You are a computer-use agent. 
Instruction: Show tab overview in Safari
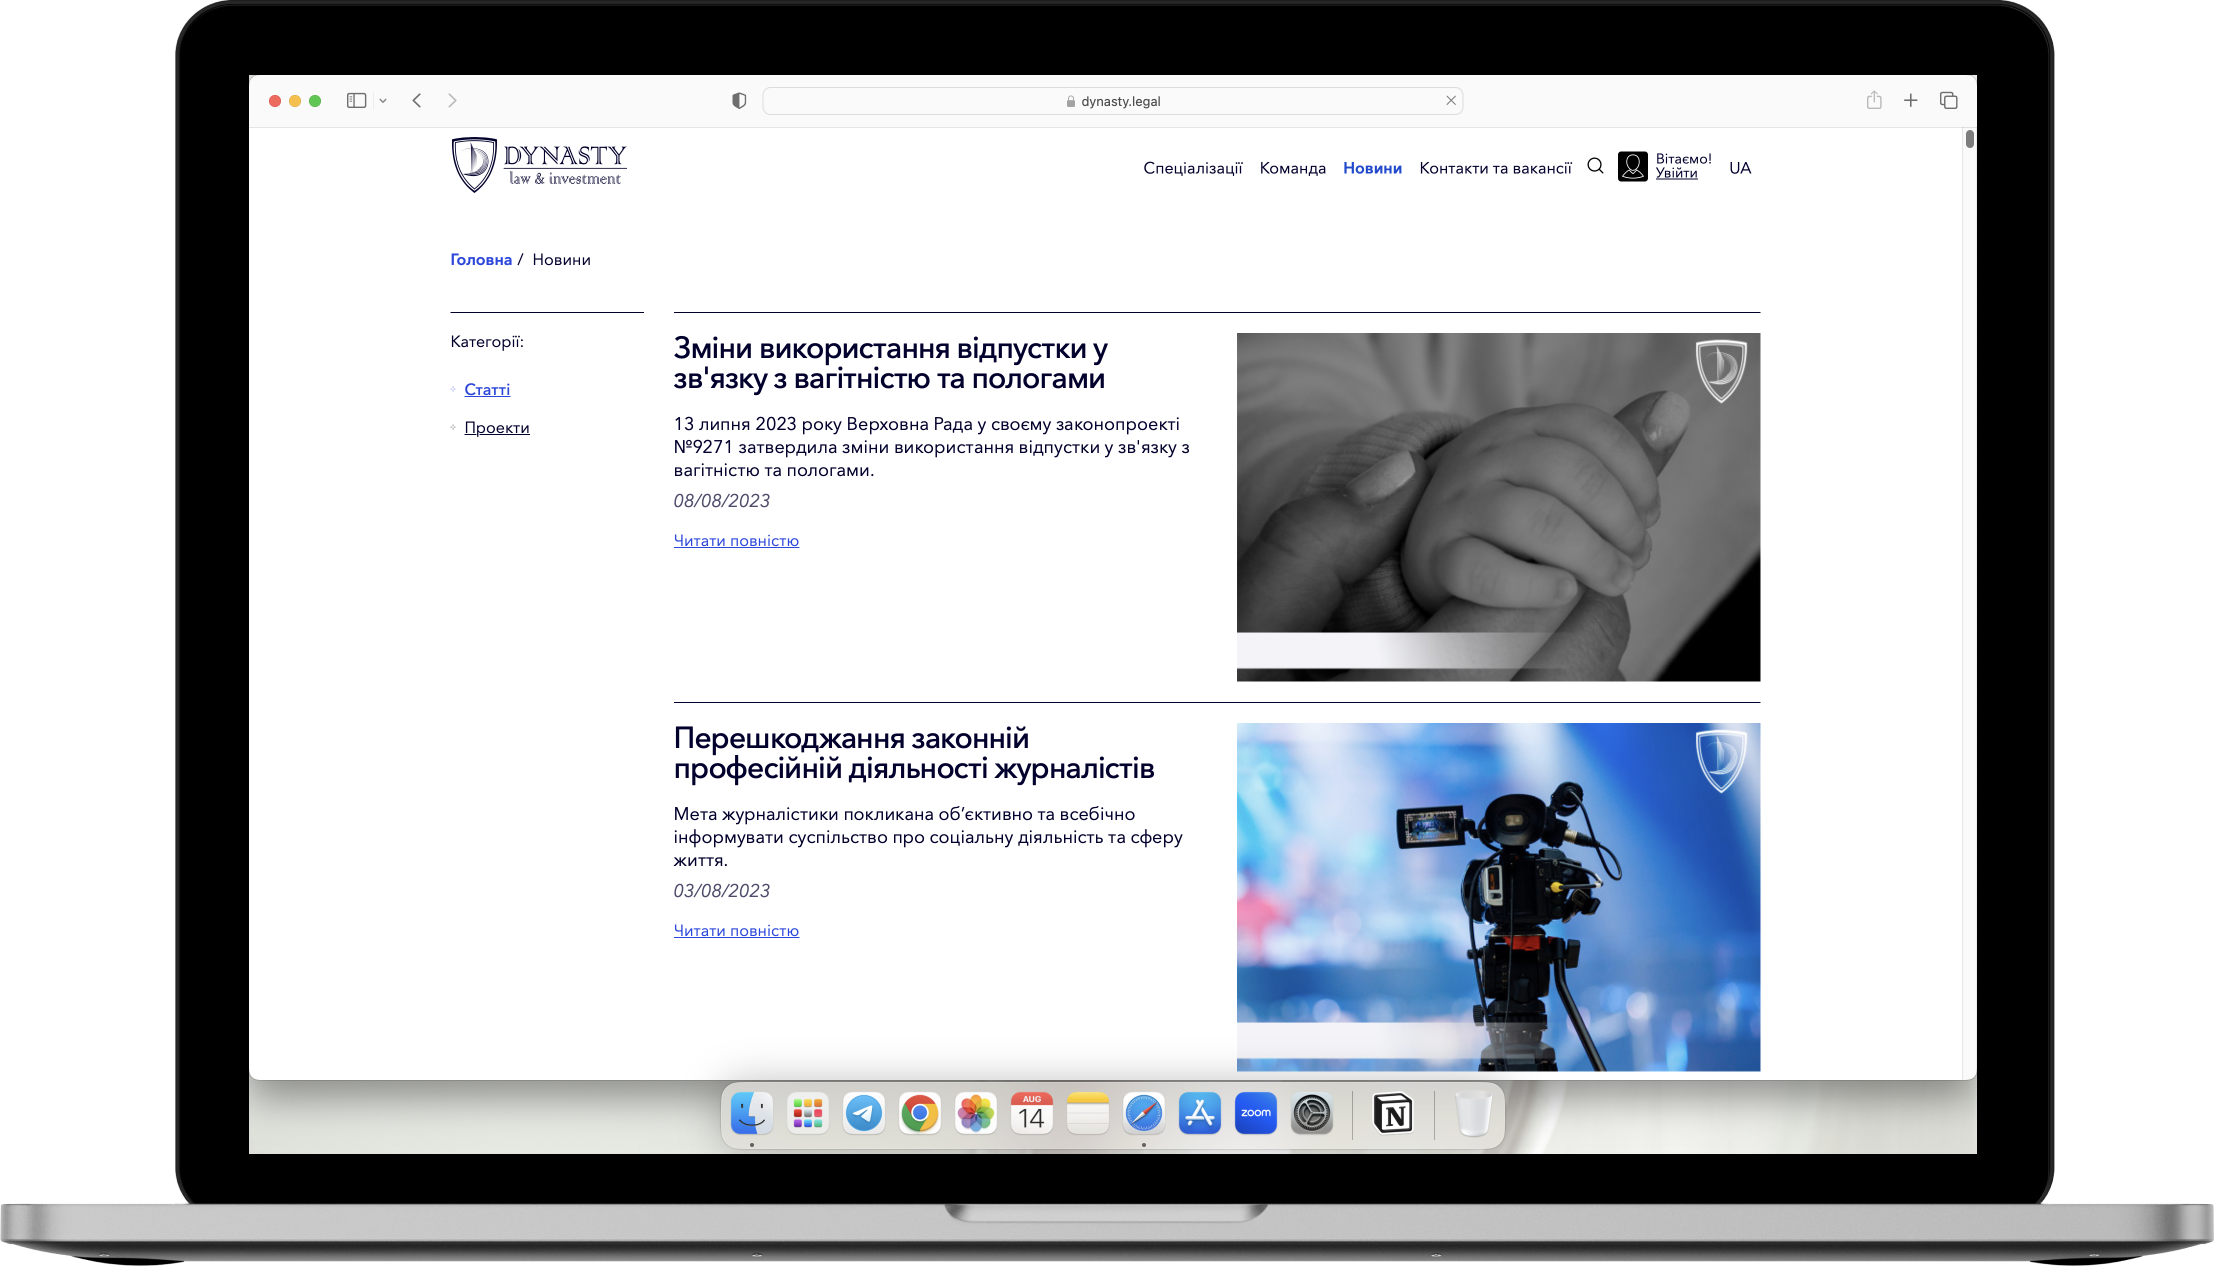point(1948,100)
